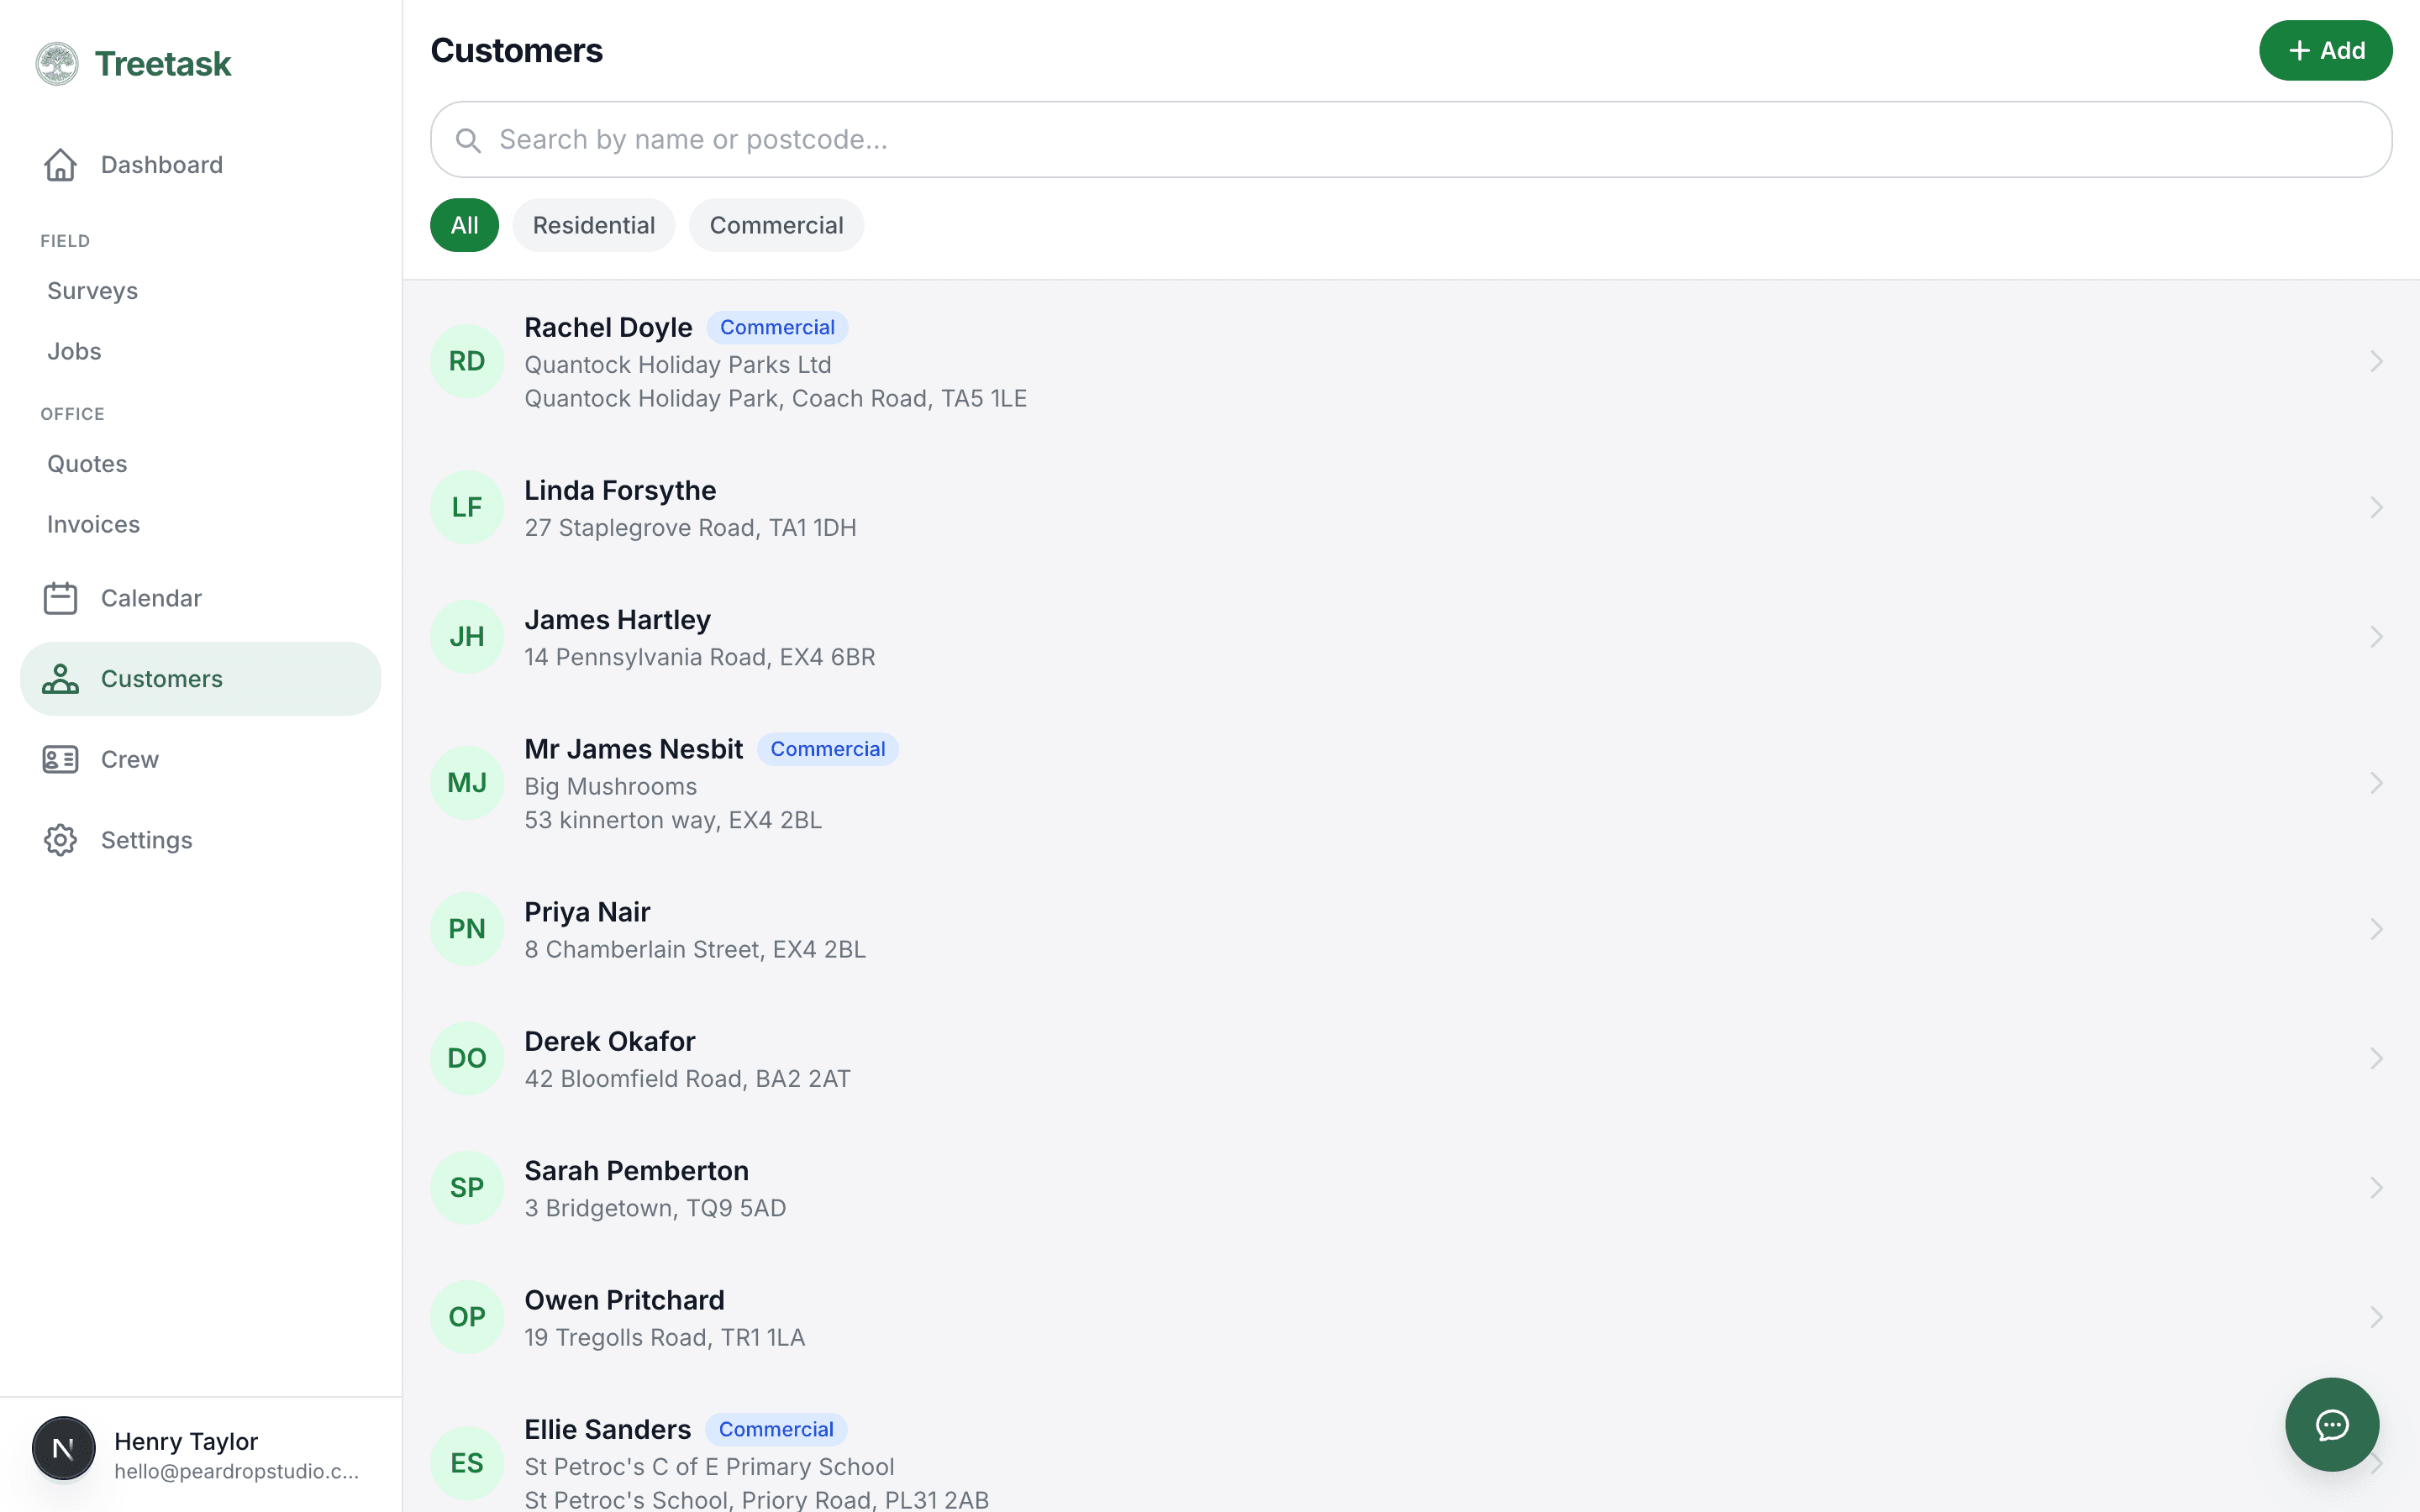Image resolution: width=2420 pixels, height=1512 pixels.
Task: Go to Jobs in sidebar
Action: click(74, 351)
